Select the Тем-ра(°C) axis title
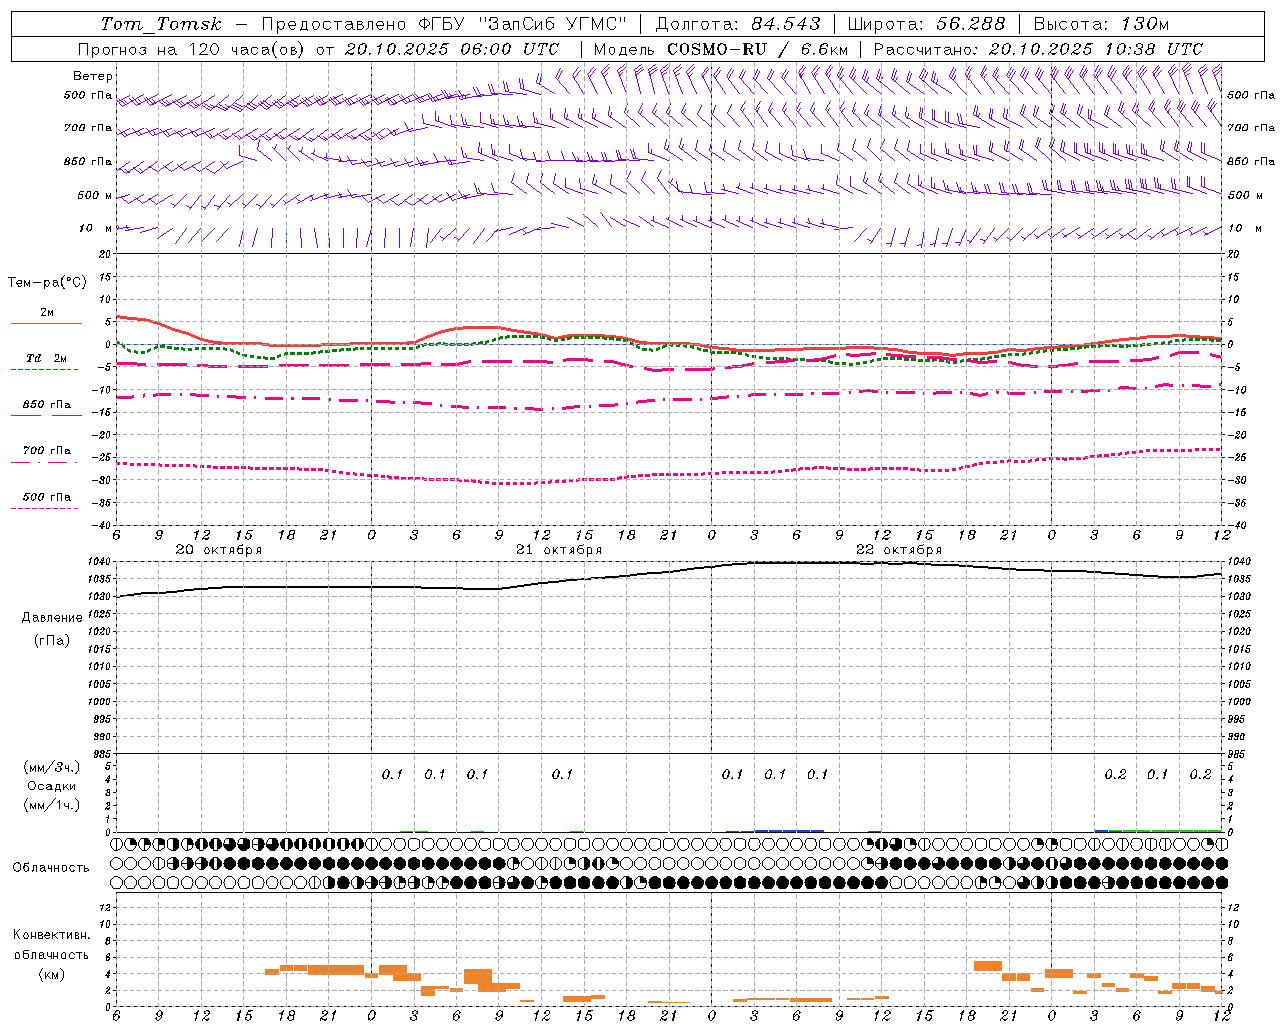This screenshot has width=1280, height=1024. [x=47, y=283]
